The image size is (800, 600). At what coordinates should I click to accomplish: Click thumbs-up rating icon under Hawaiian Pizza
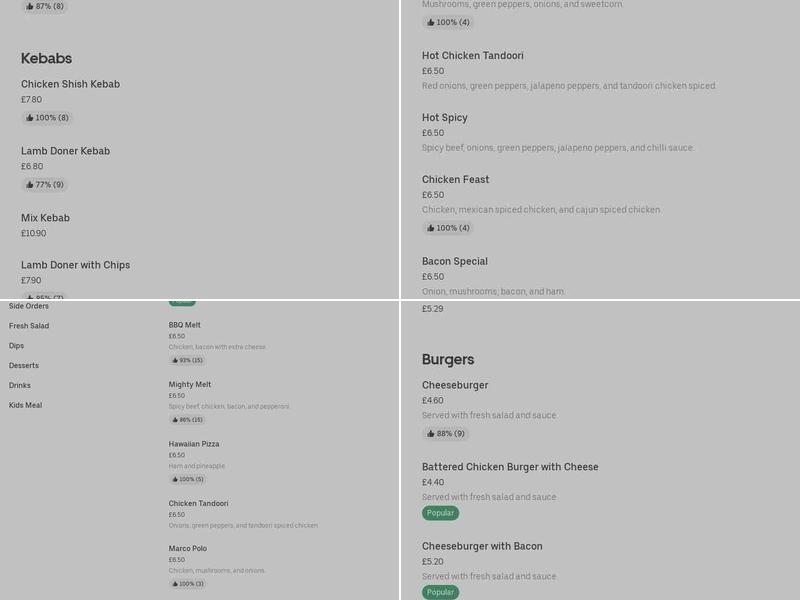(173, 479)
